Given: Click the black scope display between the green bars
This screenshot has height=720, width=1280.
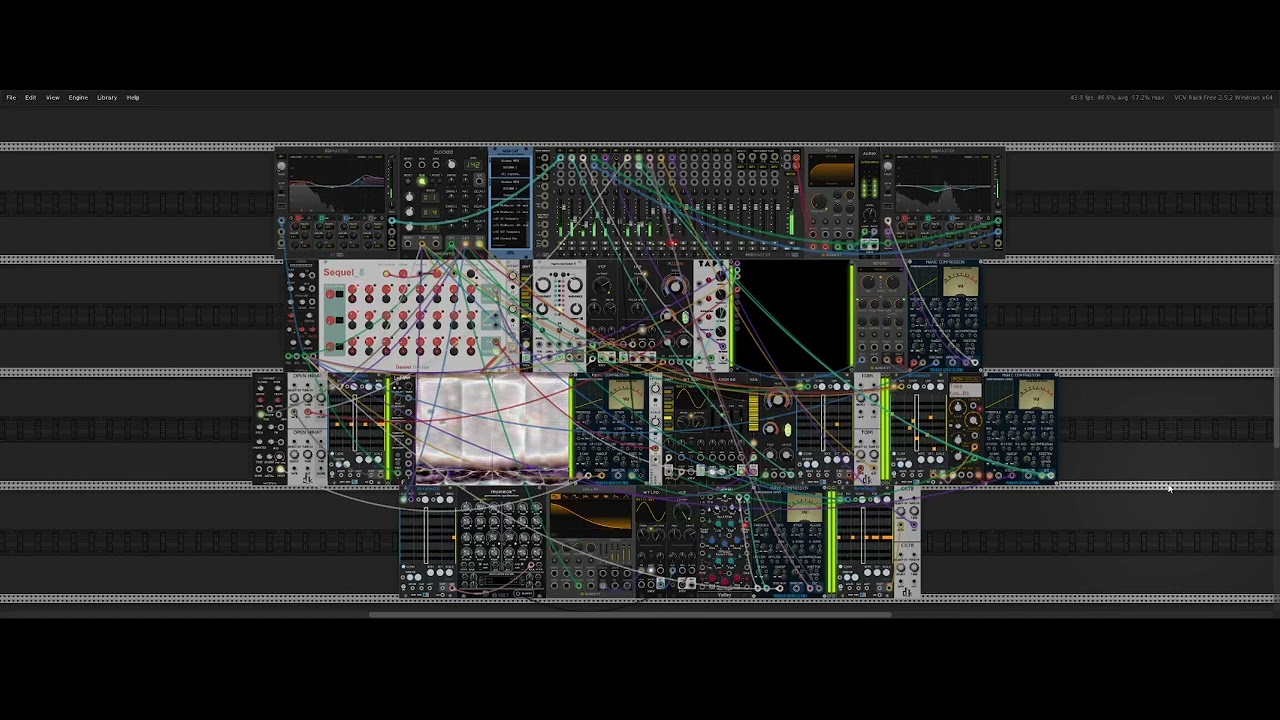Looking at the screenshot, I should 793,315.
